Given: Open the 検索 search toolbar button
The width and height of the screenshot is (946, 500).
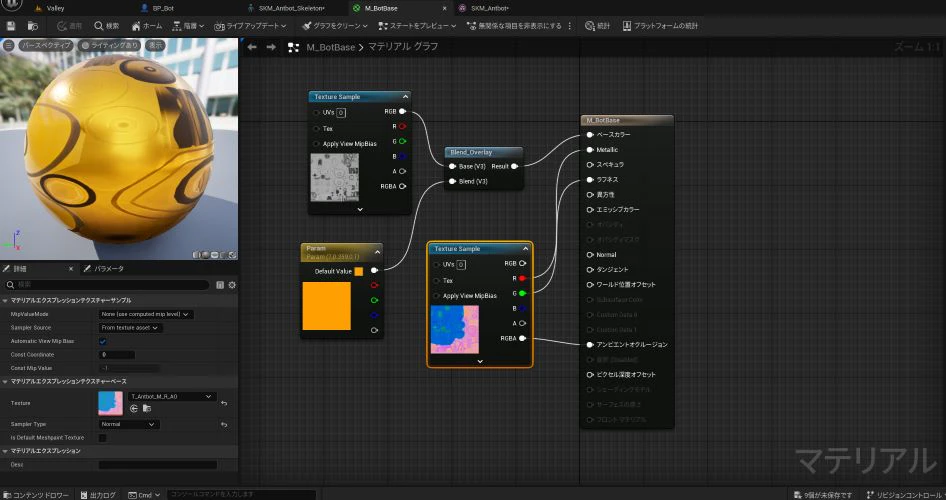Looking at the screenshot, I should 107,26.
